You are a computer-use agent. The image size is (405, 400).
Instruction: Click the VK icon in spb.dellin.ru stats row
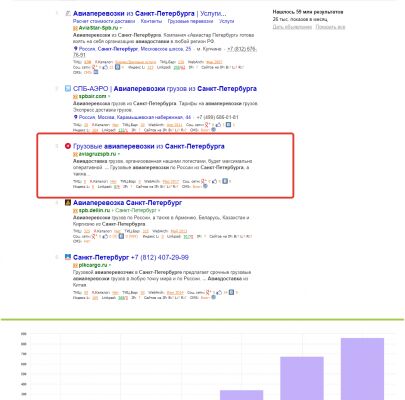(x=121, y=236)
